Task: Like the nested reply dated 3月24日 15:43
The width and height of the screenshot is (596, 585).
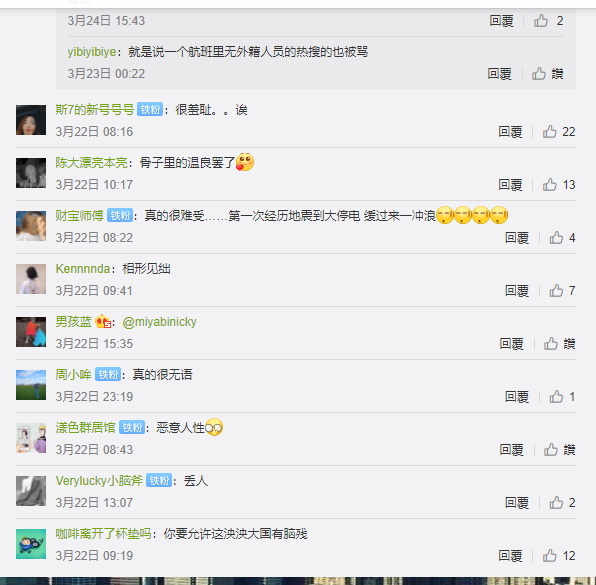Action: point(548,21)
